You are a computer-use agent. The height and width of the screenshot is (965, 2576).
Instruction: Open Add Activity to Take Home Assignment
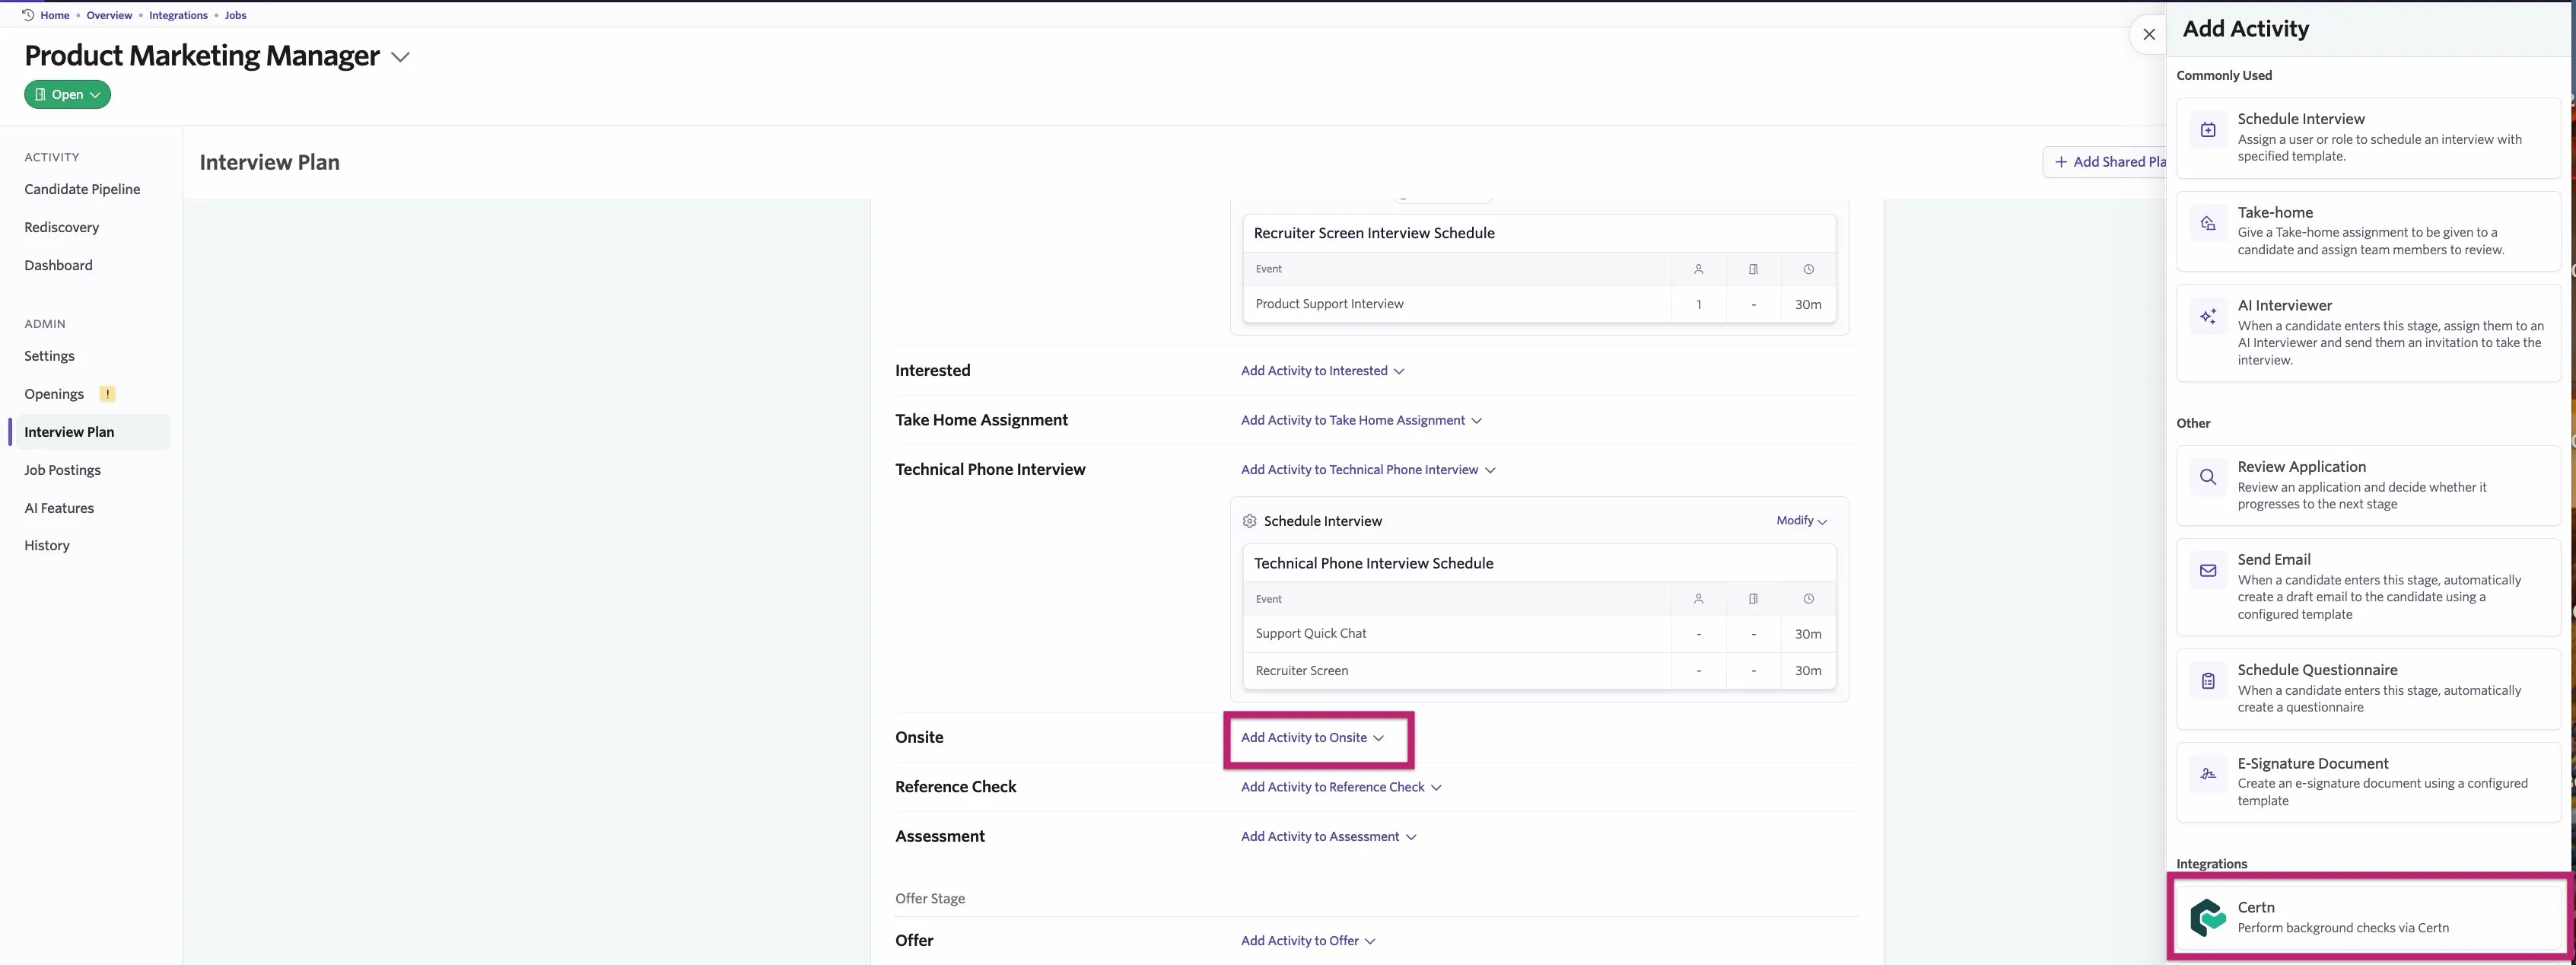coord(1361,420)
